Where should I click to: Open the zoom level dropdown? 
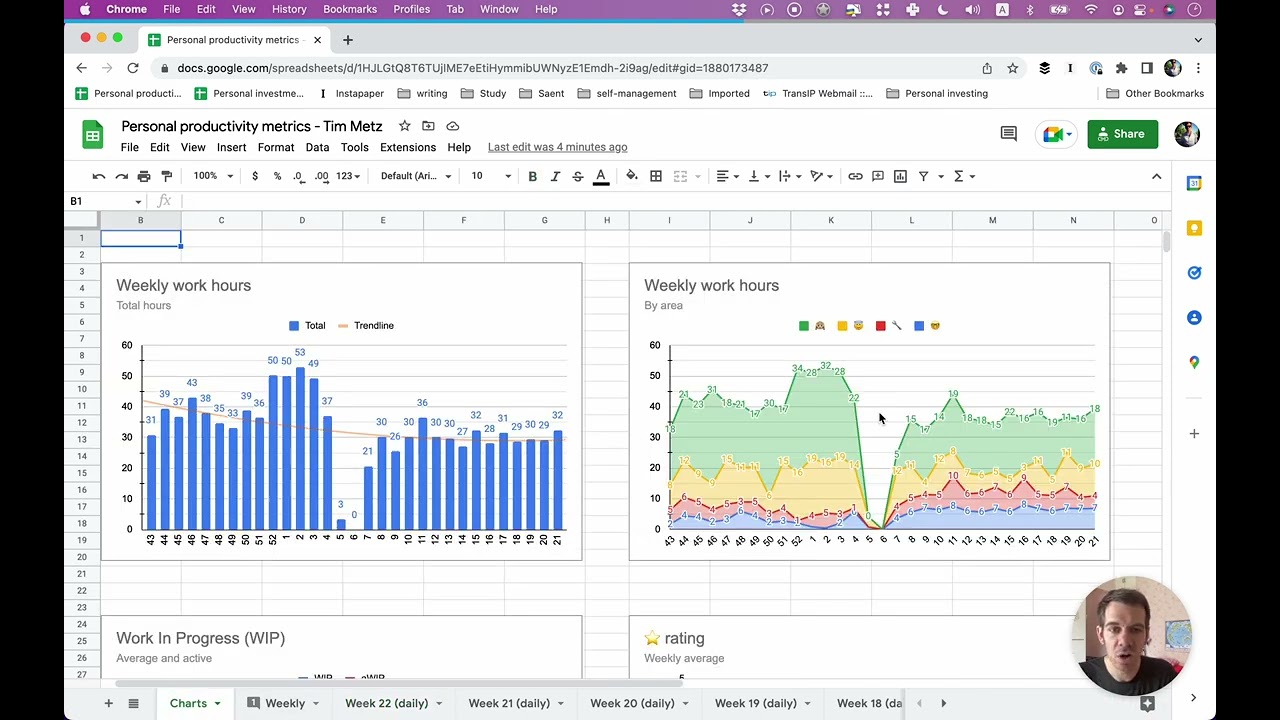pos(214,176)
